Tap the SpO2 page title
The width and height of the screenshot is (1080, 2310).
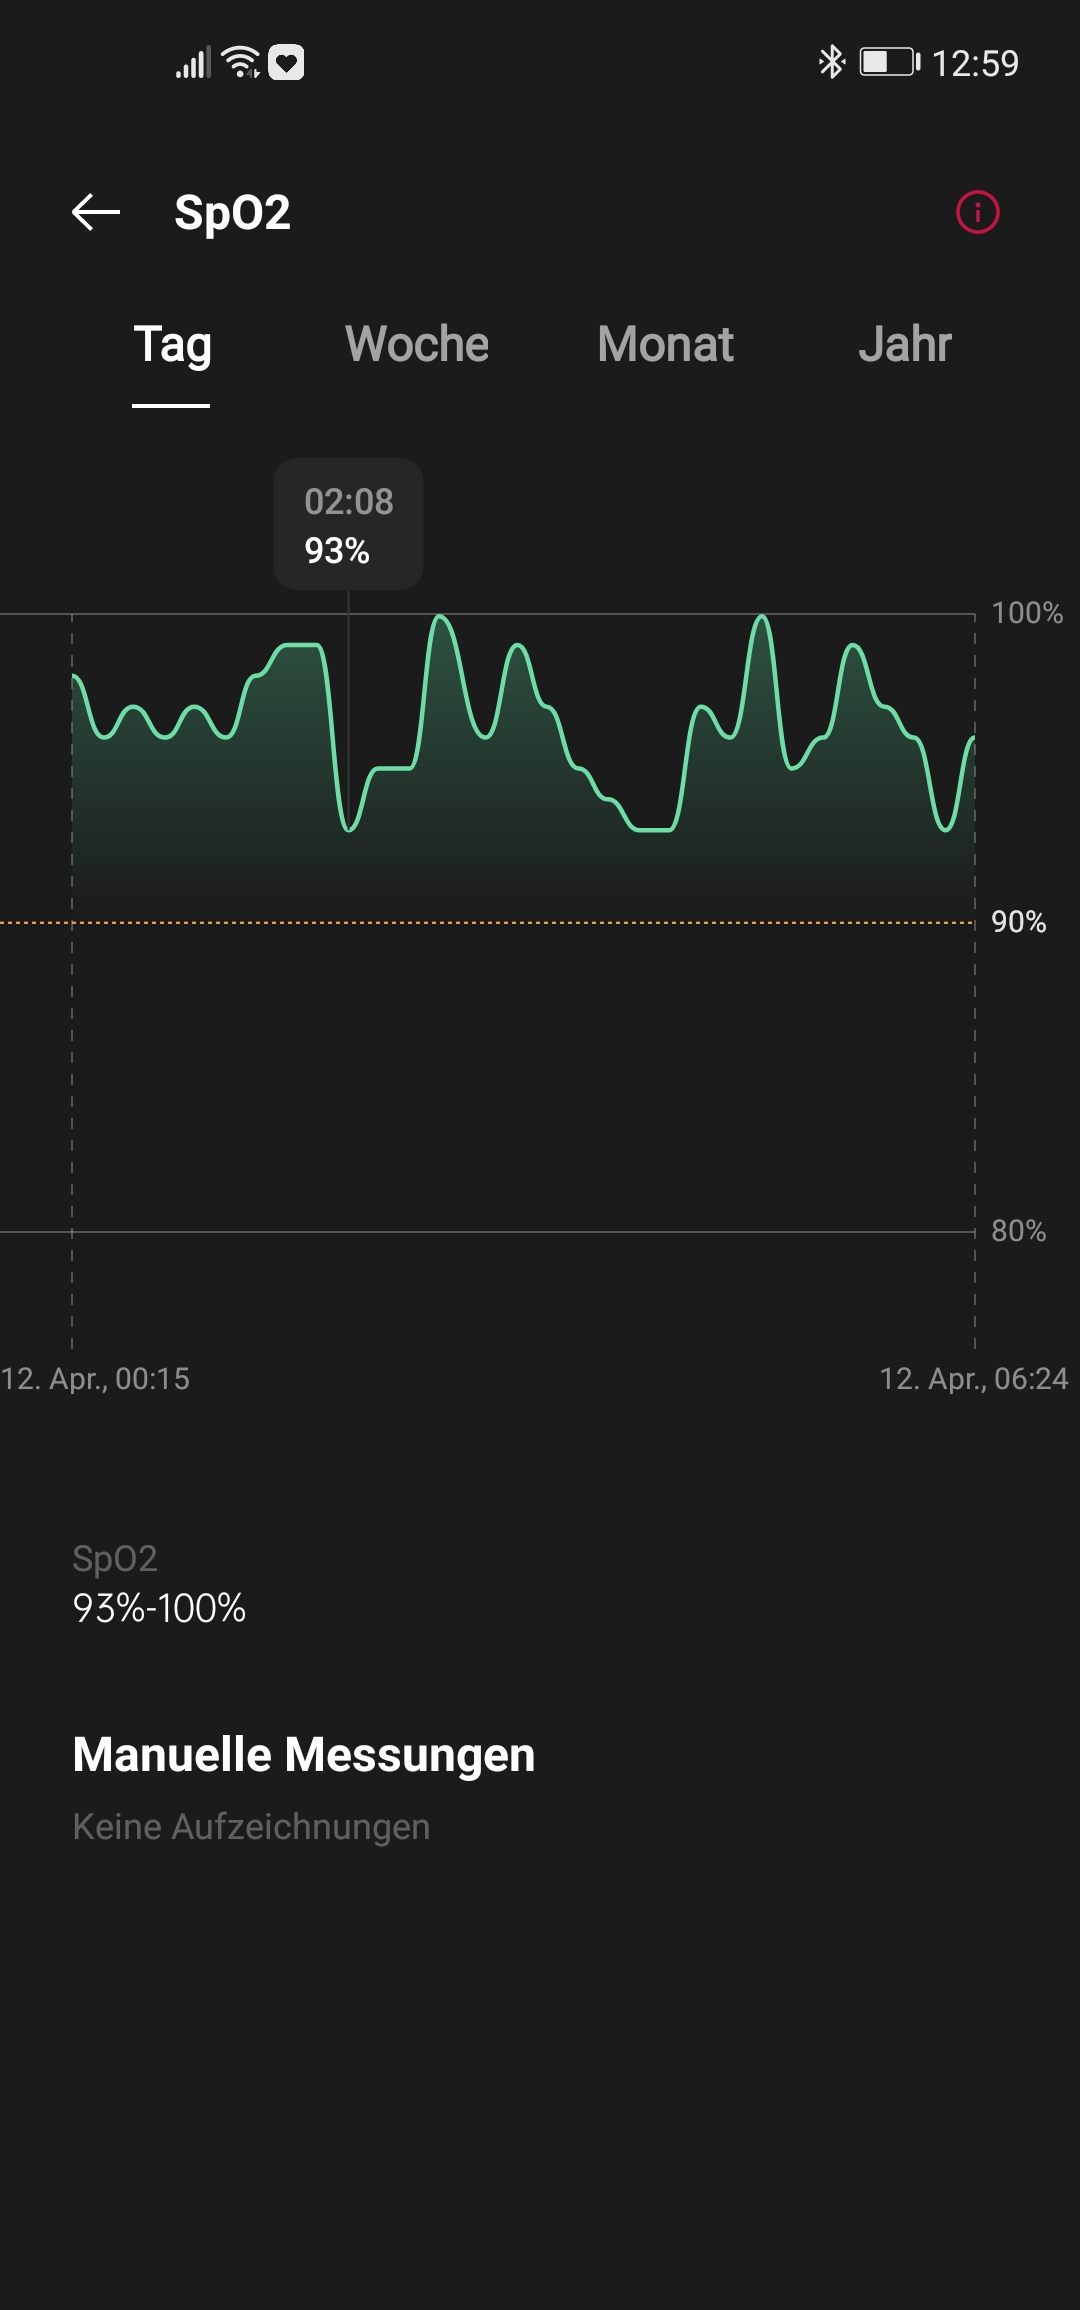232,213
